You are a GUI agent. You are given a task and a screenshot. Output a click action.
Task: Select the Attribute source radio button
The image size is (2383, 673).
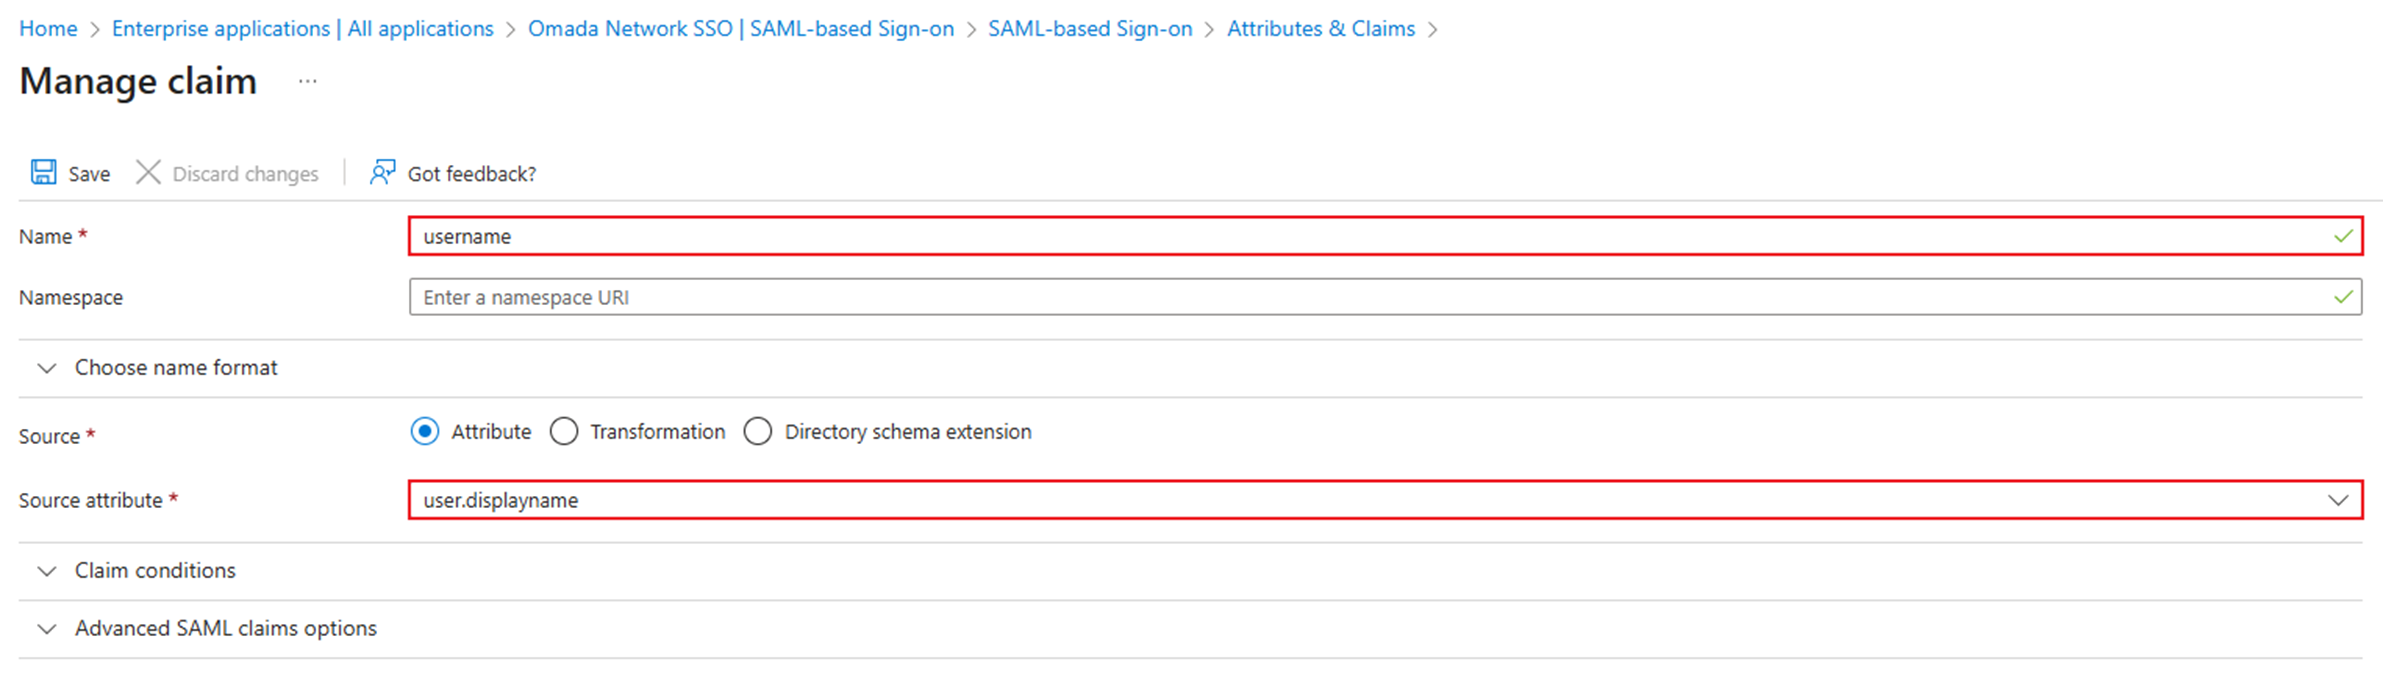425,431
